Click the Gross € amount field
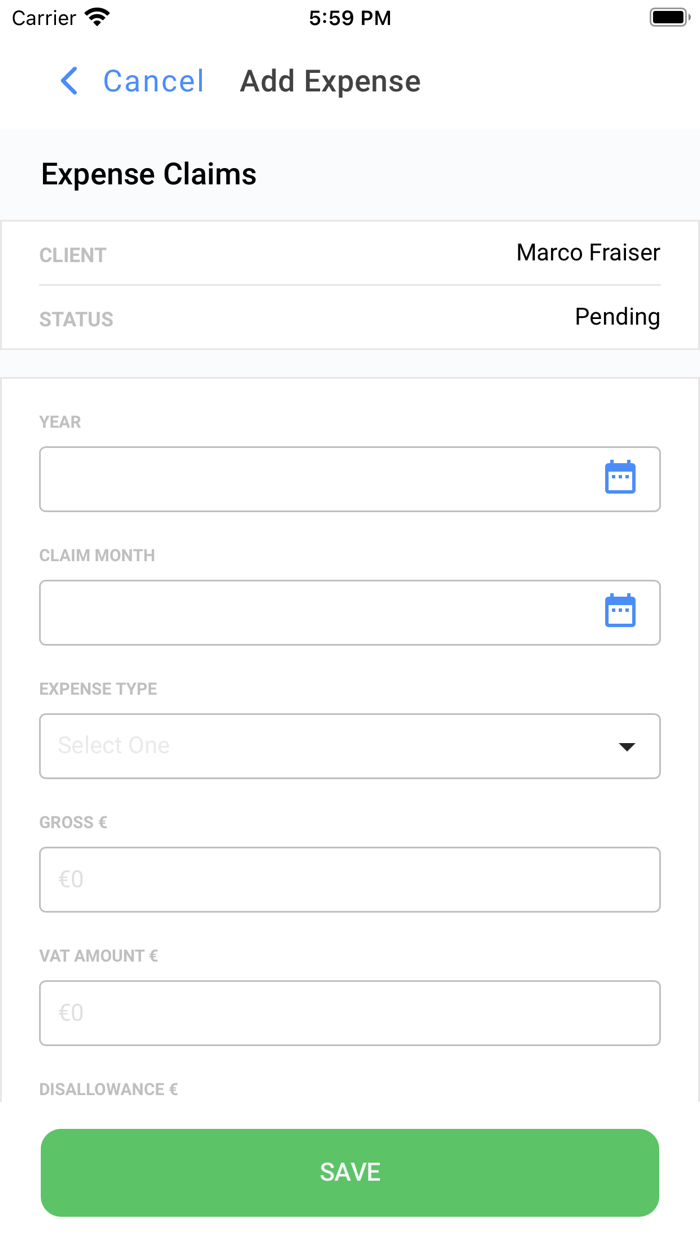Image resolution: width=700 pixels, height=1244 pixels. click(x=350, y=879)
